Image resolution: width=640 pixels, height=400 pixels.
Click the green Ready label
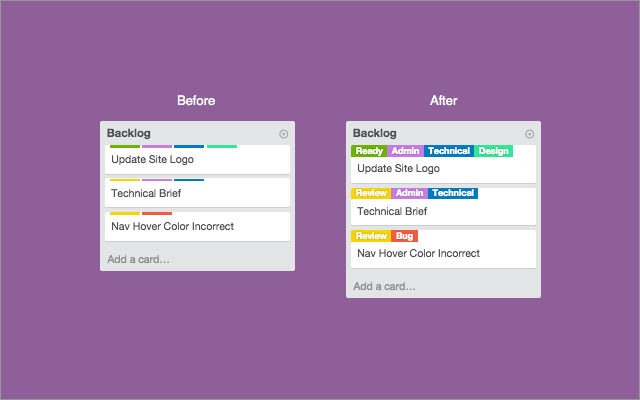click(369, 151)
